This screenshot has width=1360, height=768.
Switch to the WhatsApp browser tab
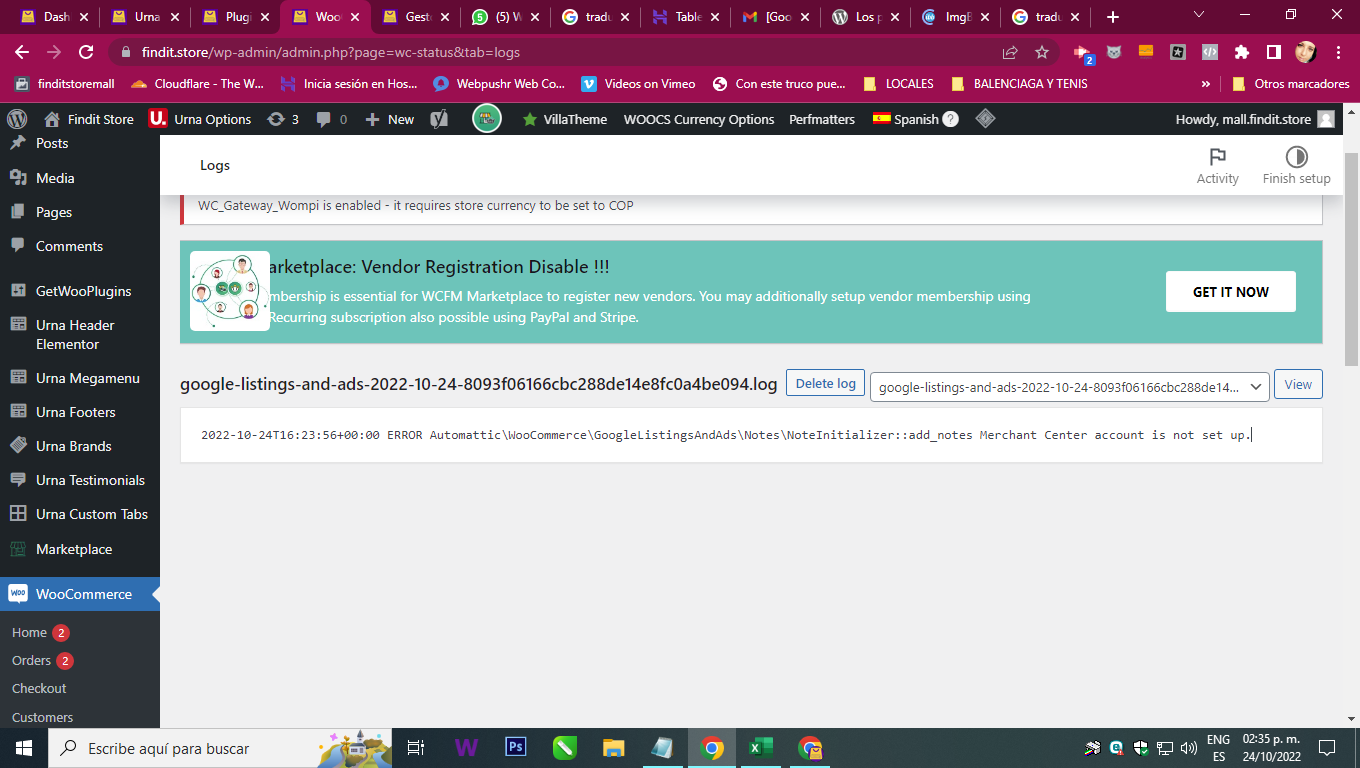click(x=505, y=17)
